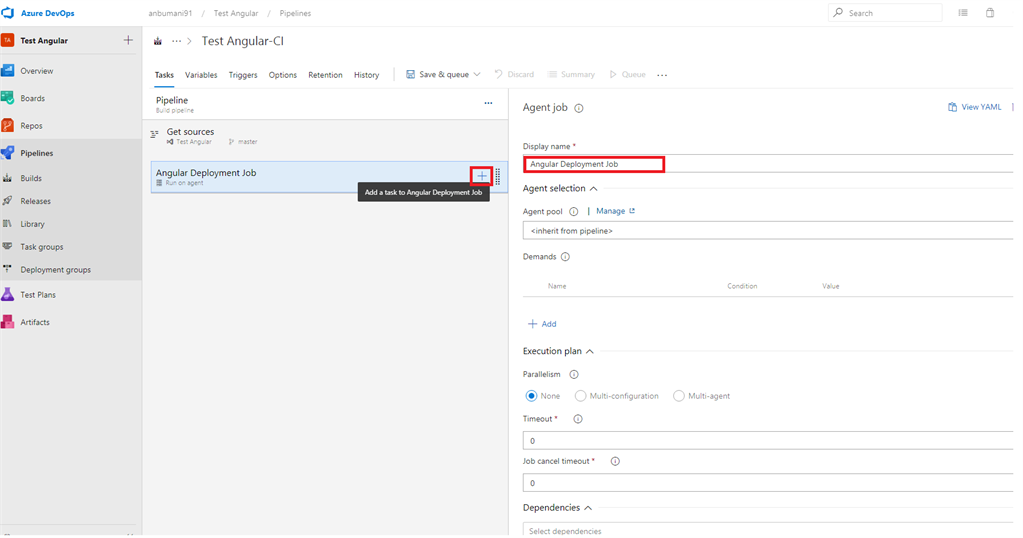
Task: Select Multi-configuration parallelism radio button
Action: [581, 396]
